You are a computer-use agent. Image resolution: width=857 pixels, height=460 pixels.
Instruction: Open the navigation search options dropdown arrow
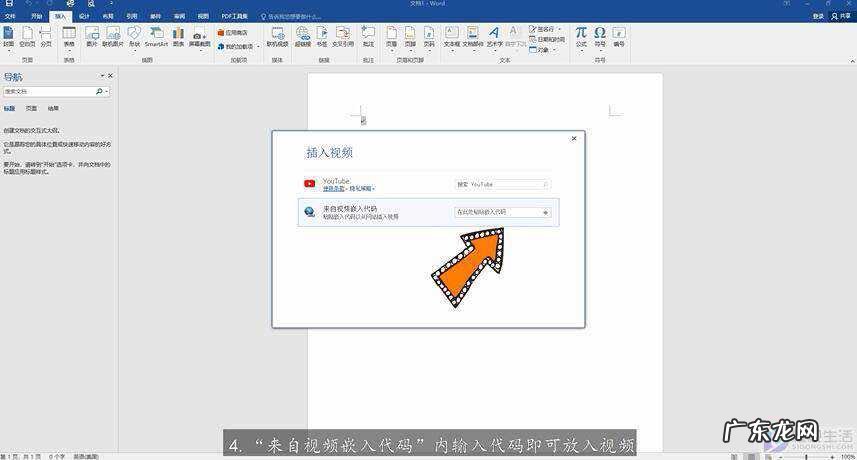click(107, 92)
